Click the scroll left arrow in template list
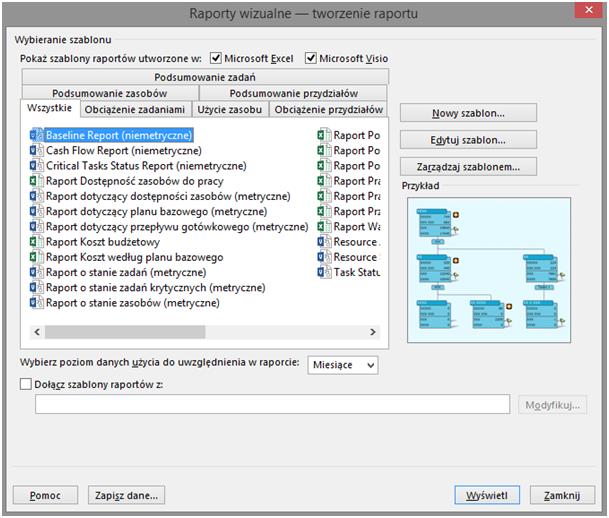This screenshot has height=518, width=609. pyautogui.click(x=37, y=332)
